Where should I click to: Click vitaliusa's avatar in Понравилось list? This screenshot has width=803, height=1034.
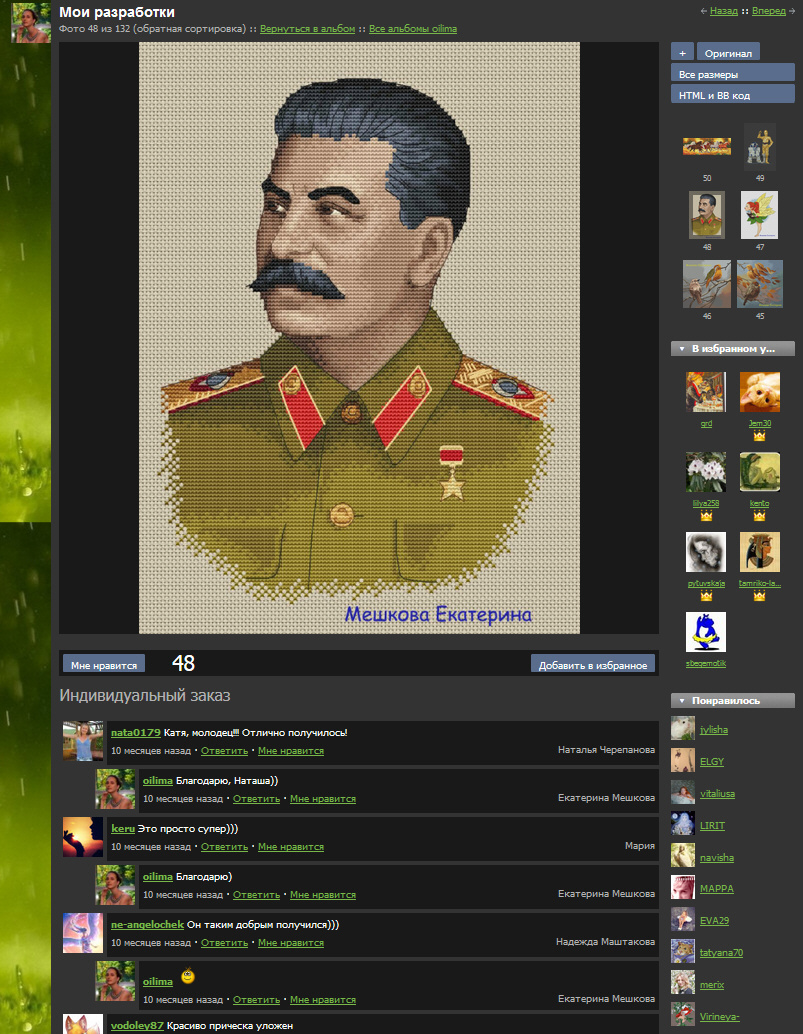click(x=683, y=792)
